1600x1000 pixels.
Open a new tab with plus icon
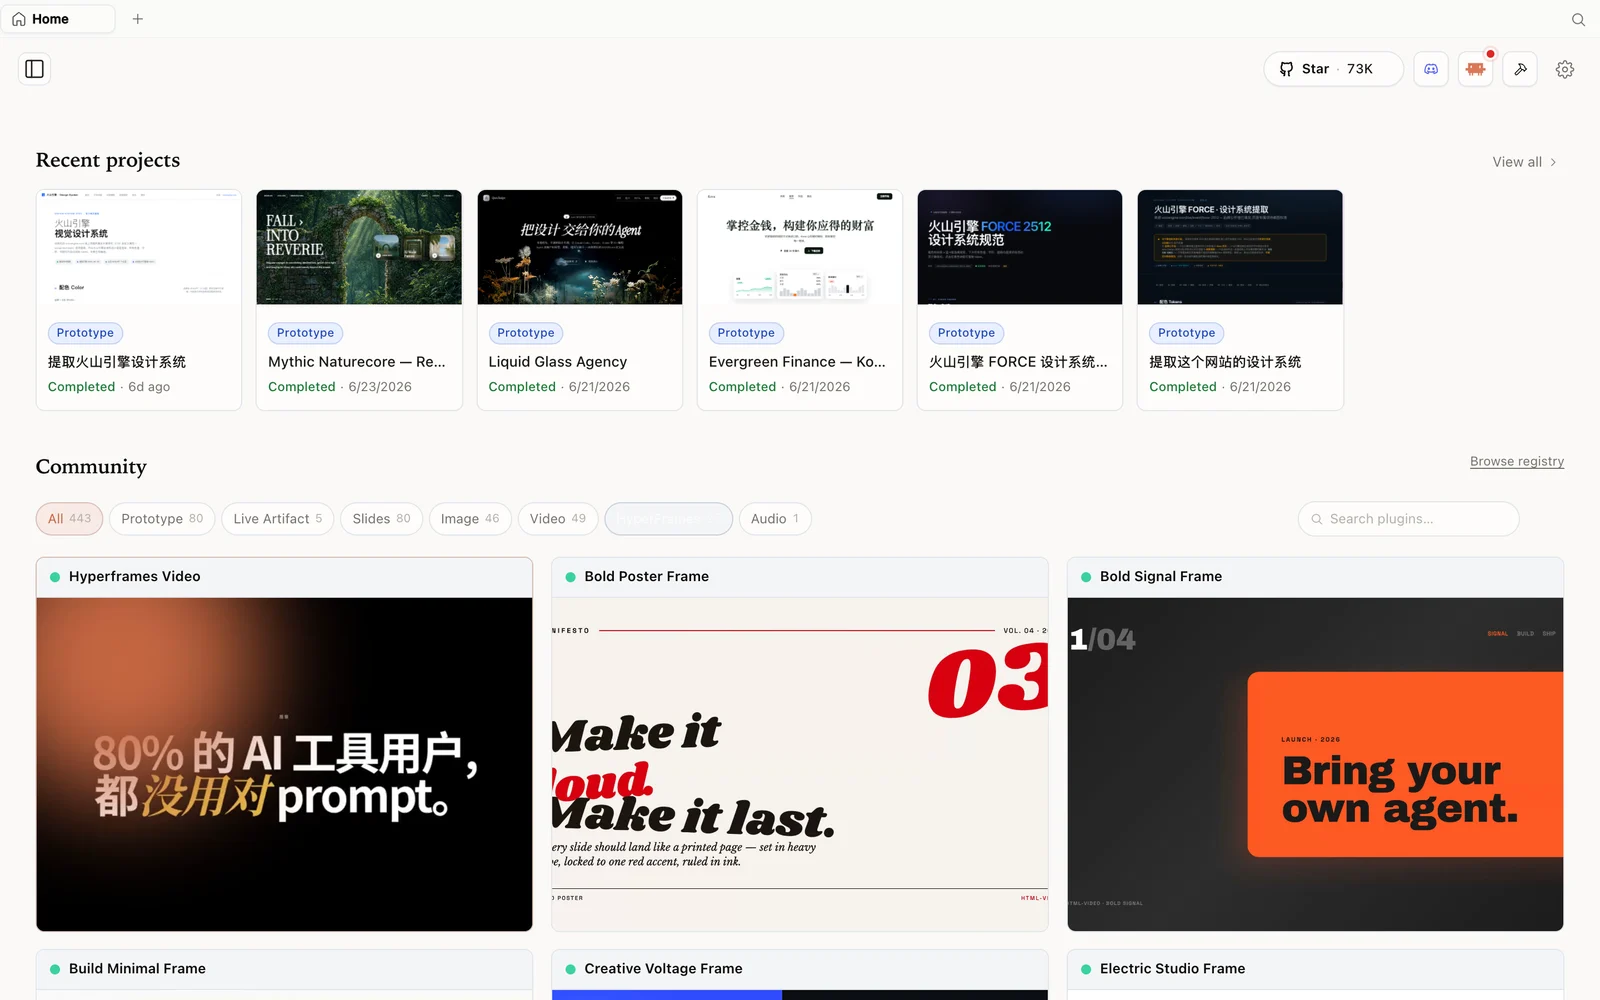[x=138, y=19]
